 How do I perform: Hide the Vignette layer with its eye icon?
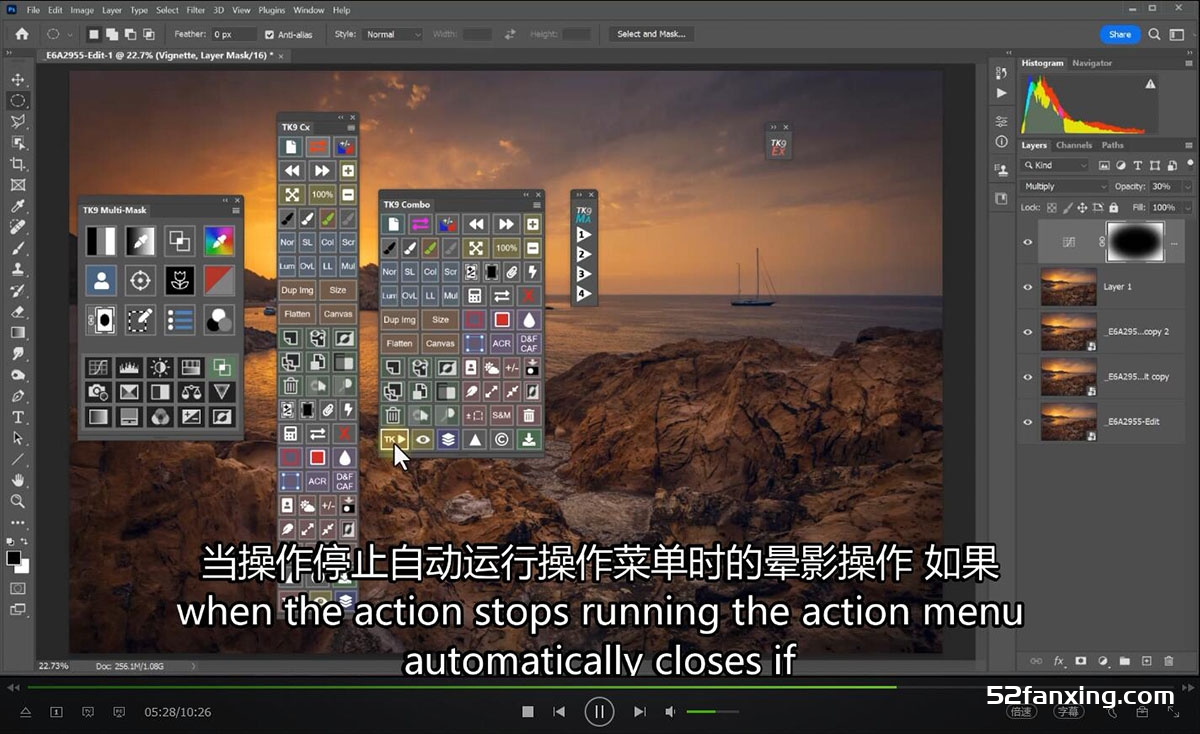pos(1028,242)
